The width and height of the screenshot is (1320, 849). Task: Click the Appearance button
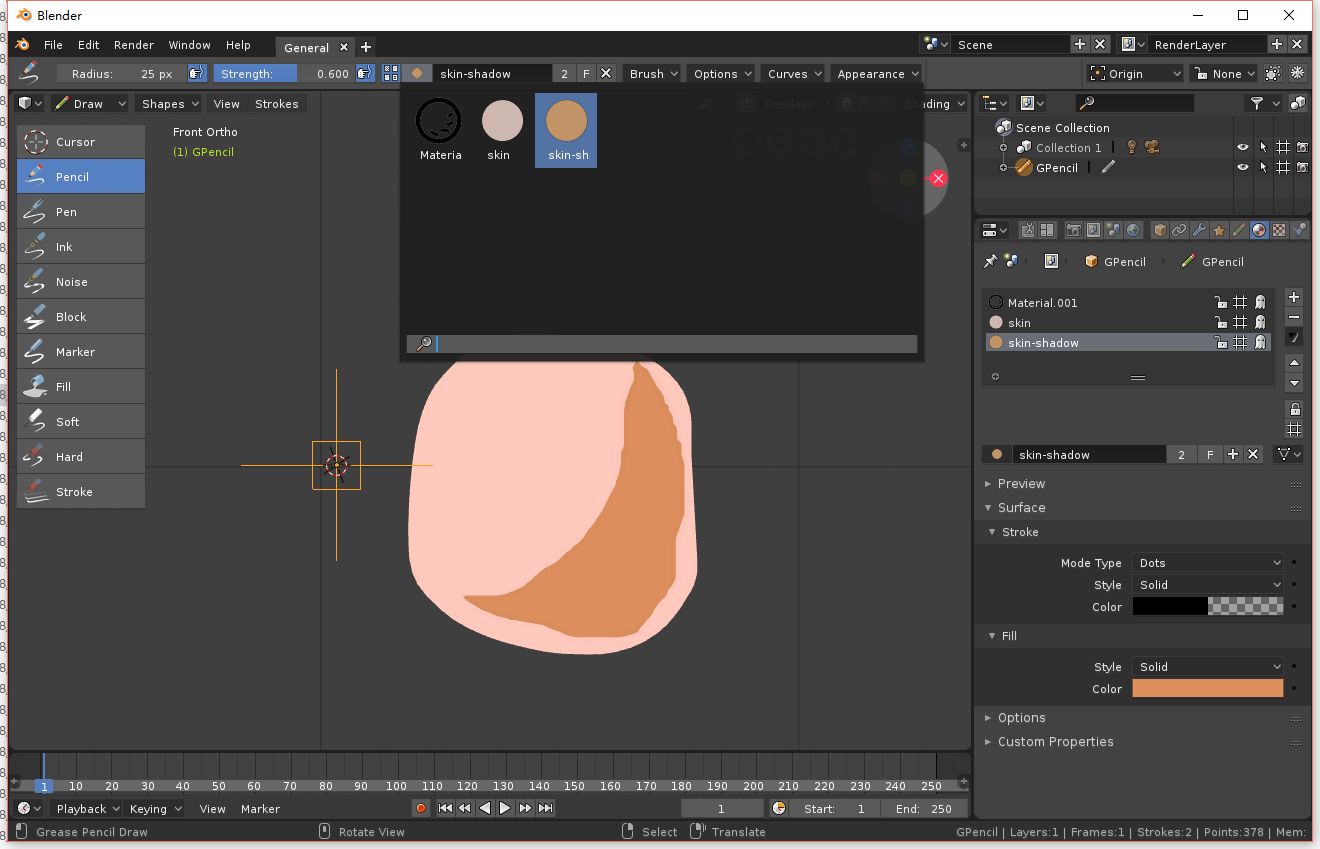tap(877, 74)
